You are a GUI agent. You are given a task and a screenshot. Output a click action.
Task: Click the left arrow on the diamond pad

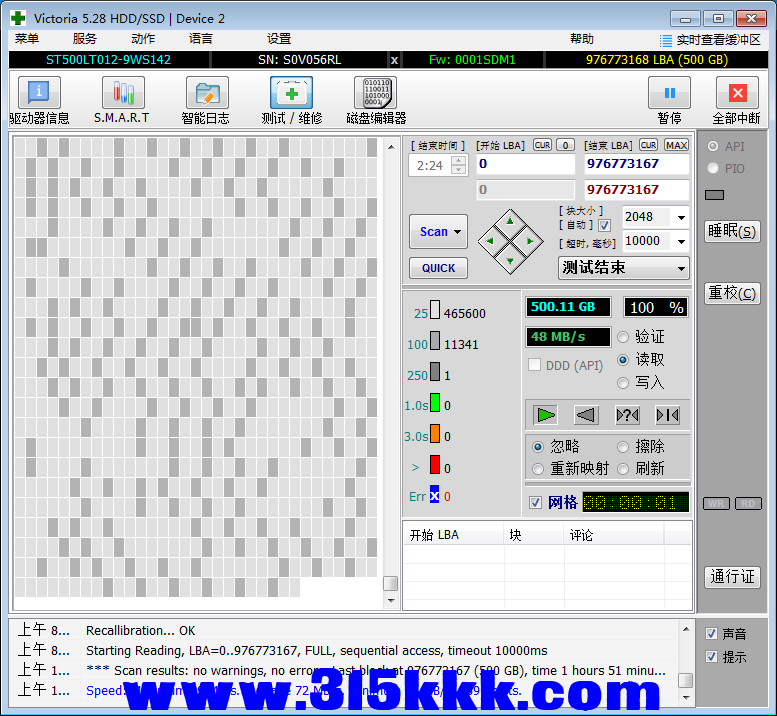pyautogui.click(x=490, y=241)
